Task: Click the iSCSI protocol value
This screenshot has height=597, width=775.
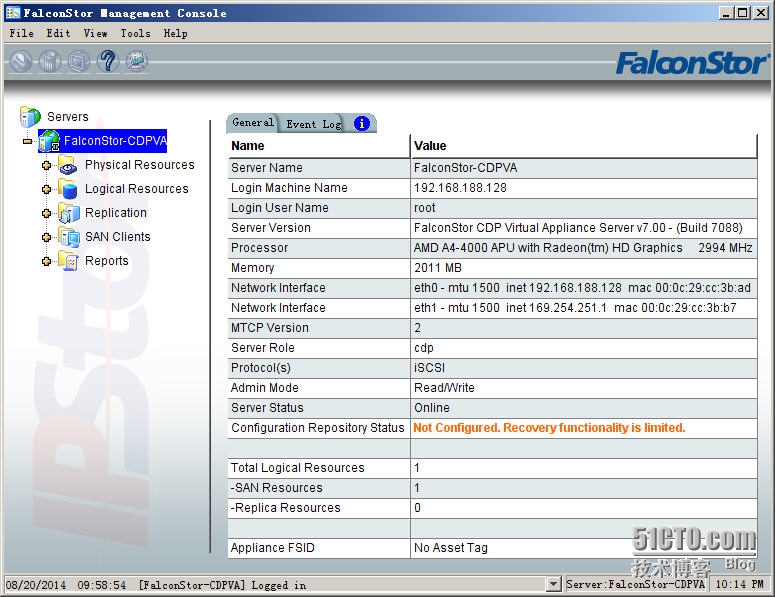Action: (x=430, y=368)
